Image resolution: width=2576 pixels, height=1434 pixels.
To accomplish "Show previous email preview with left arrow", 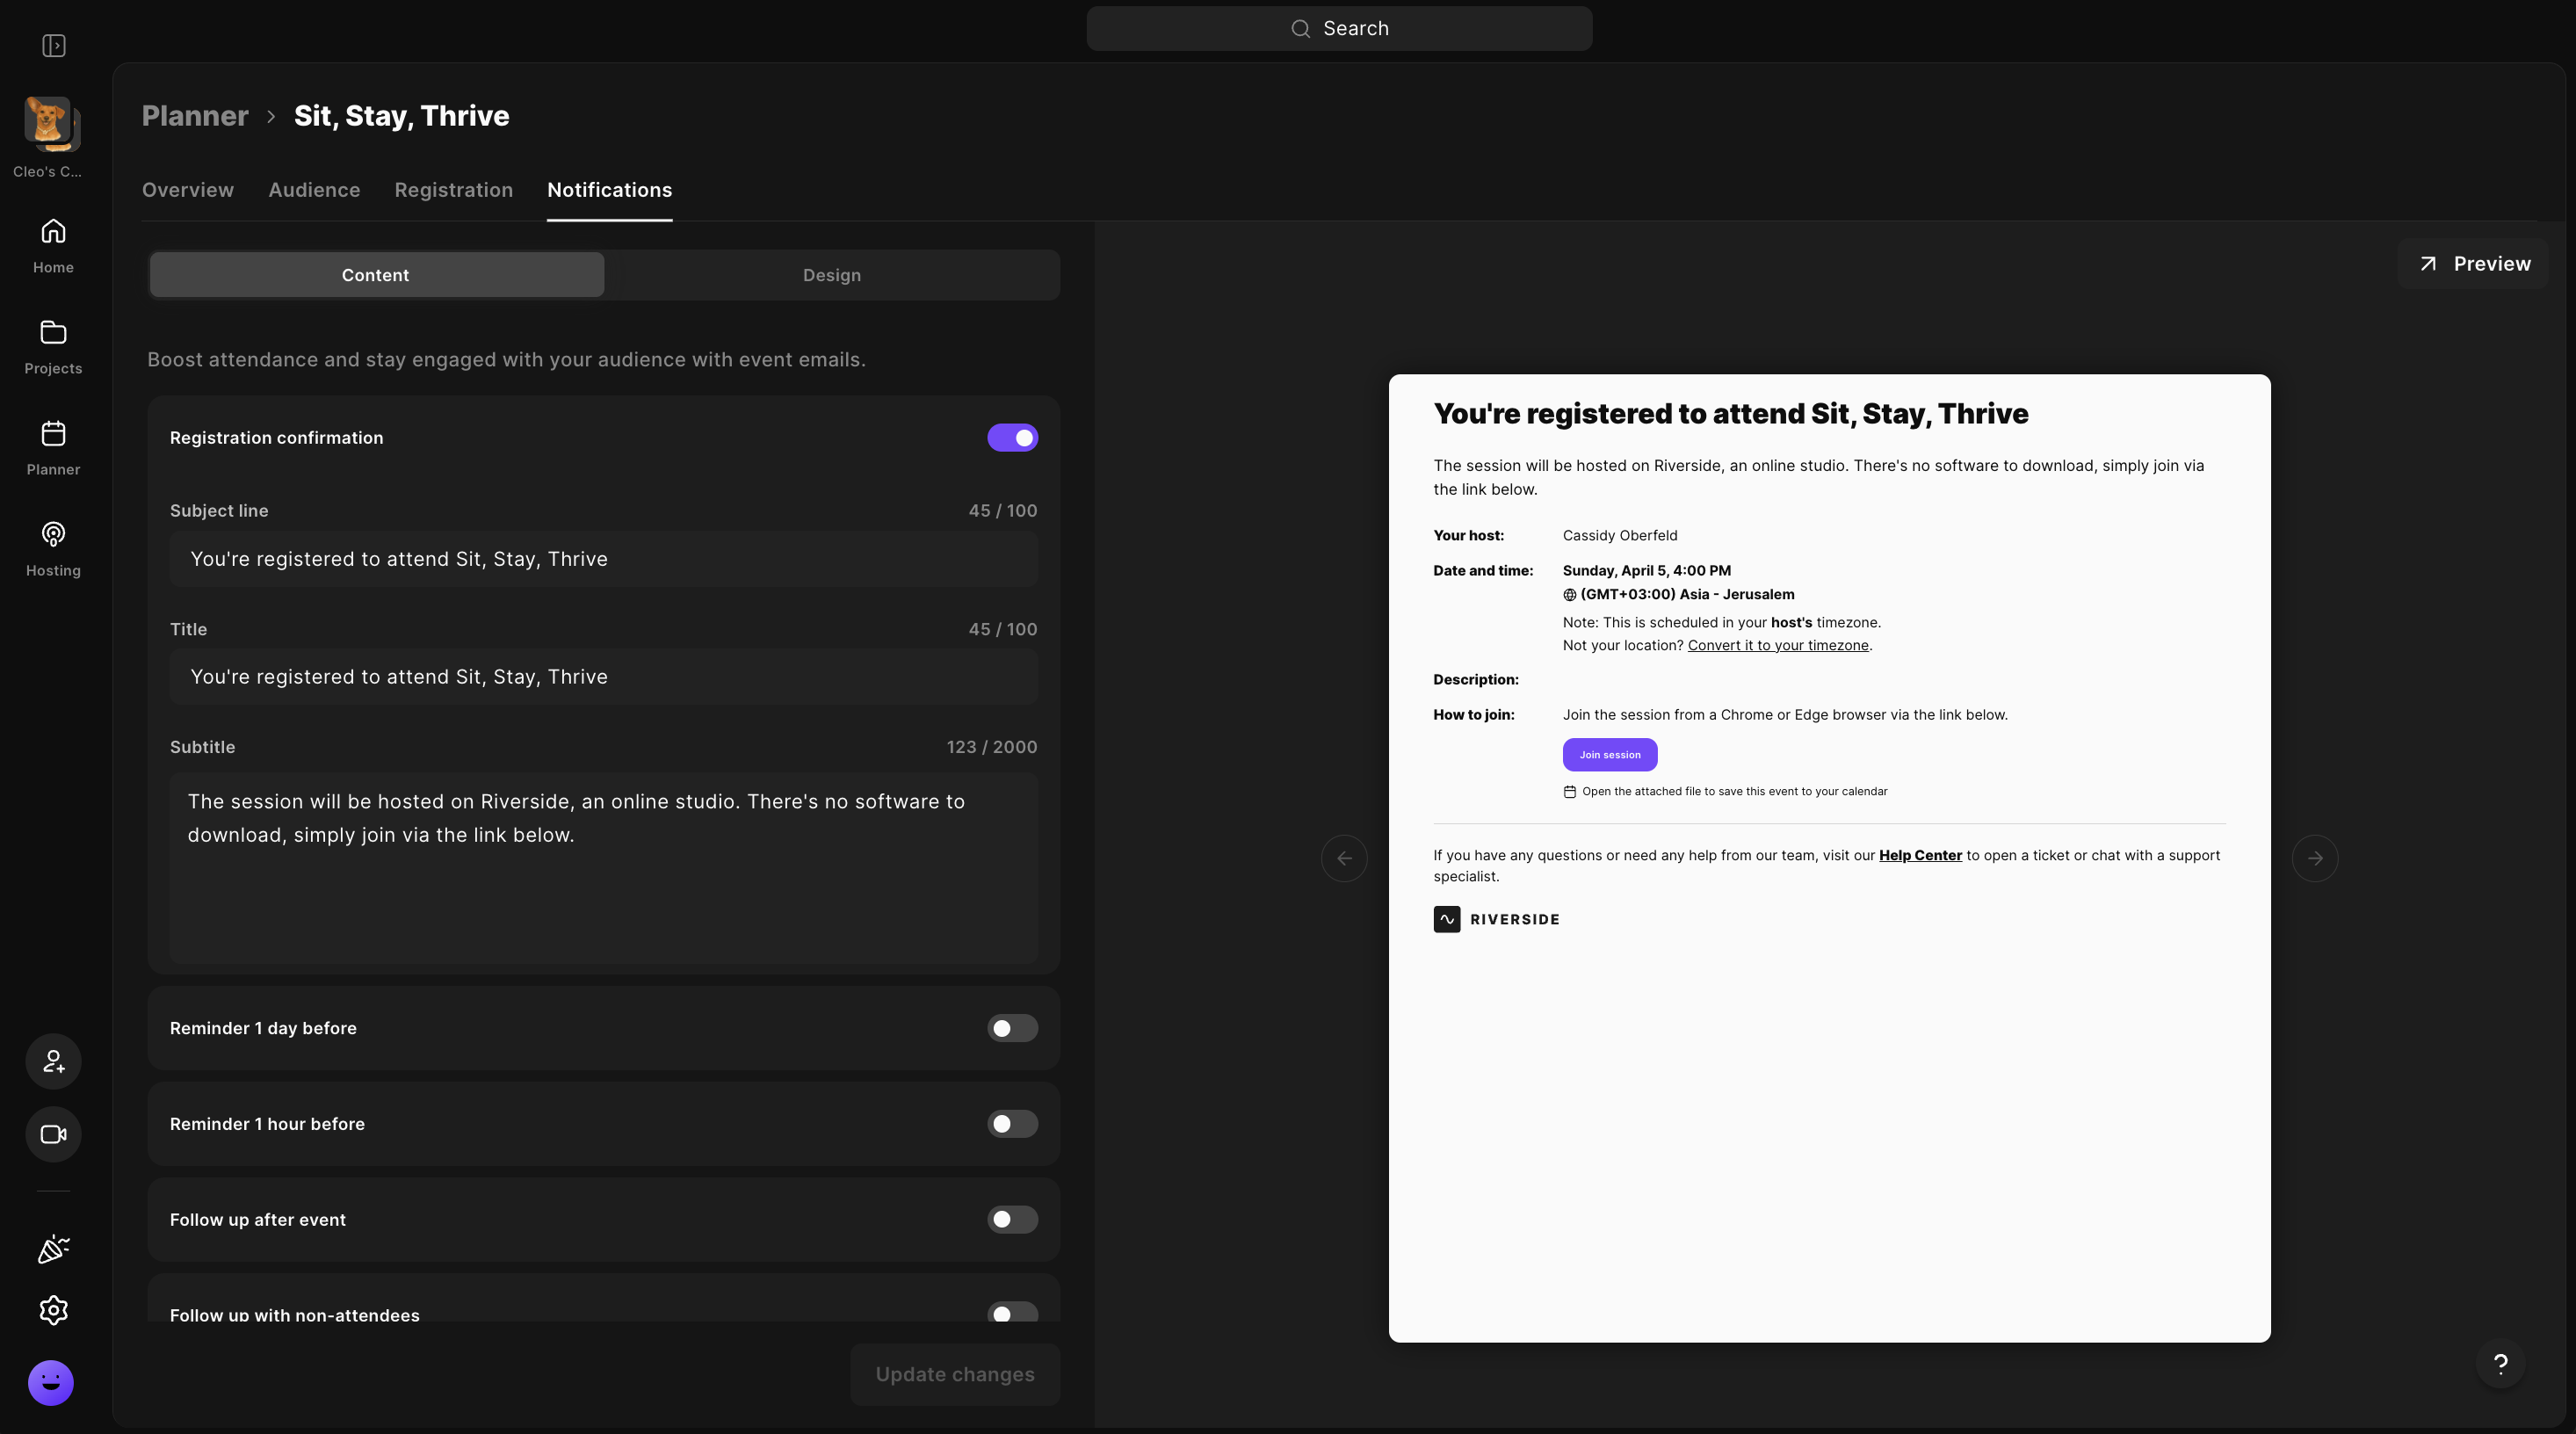I will point(1344,858).
